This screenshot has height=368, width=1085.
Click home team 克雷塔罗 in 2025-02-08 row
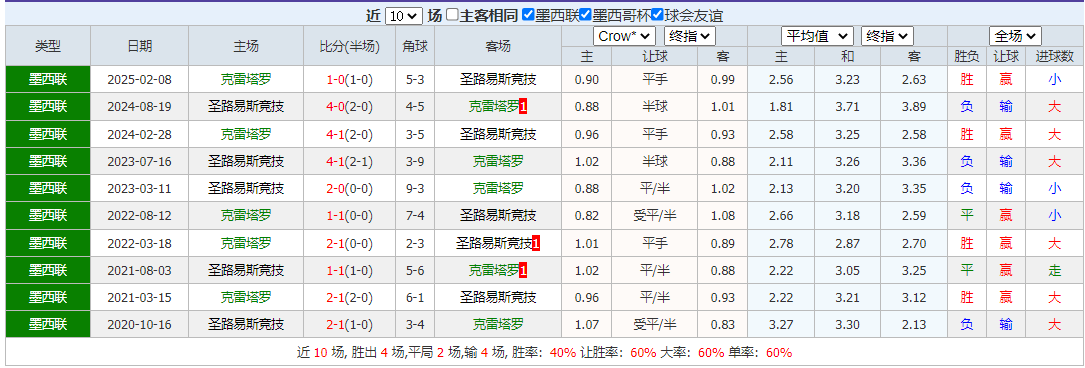(x=246, y=80)
